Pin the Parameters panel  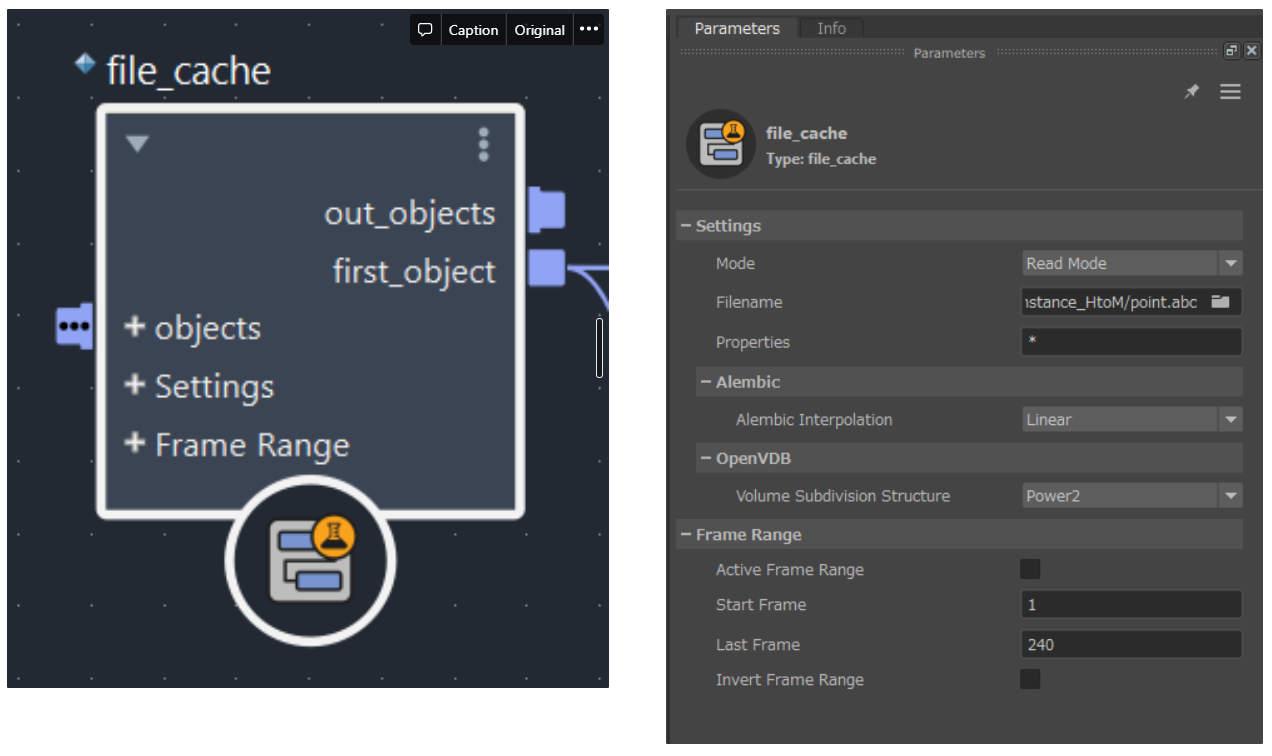tap(1191, 91)
